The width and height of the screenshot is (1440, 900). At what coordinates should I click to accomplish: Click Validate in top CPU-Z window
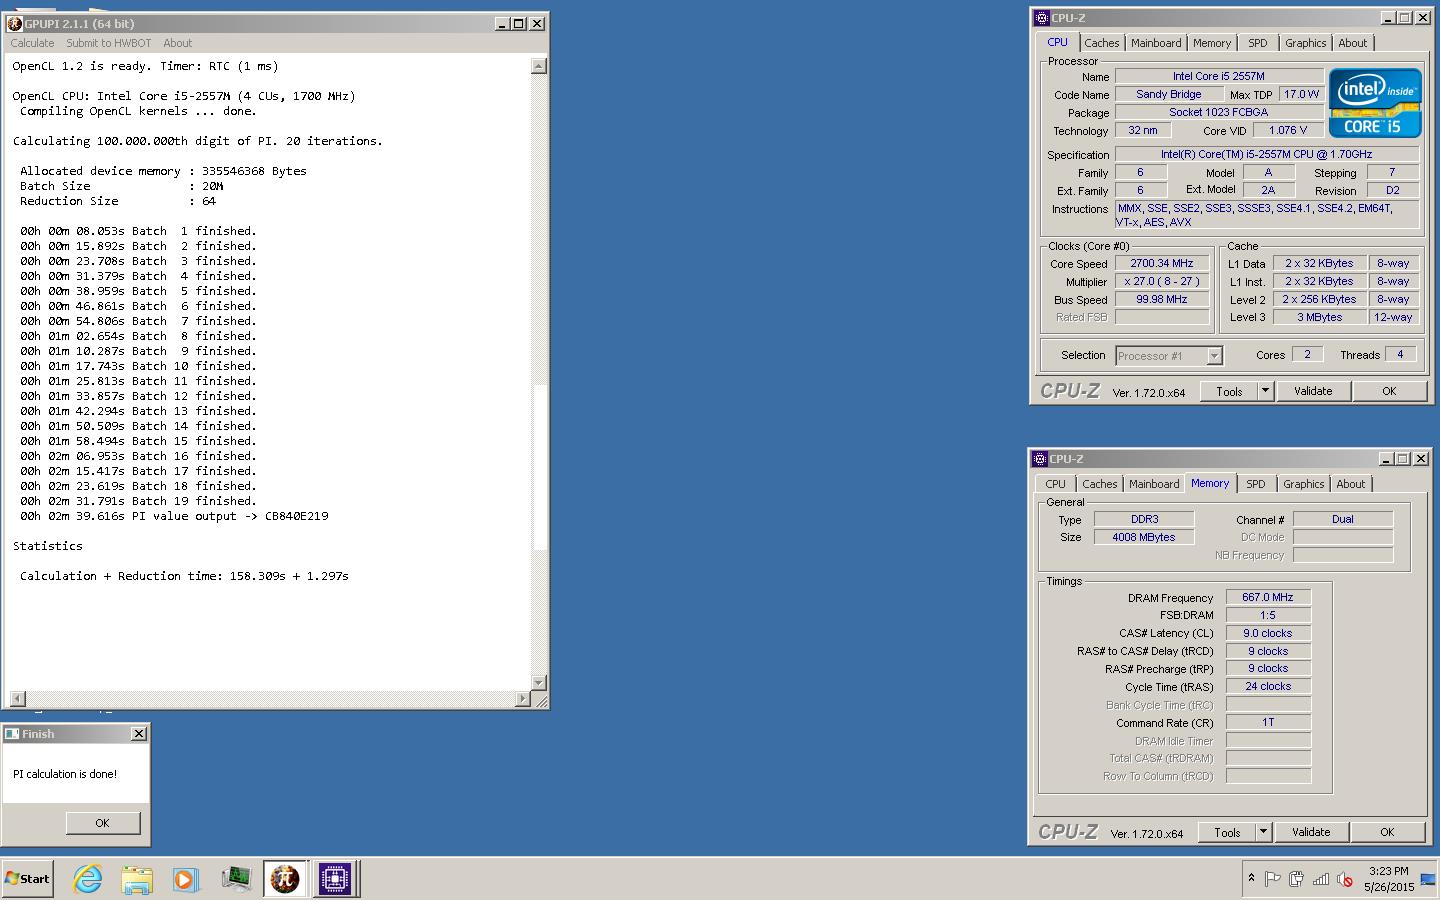coord(1313,391)
